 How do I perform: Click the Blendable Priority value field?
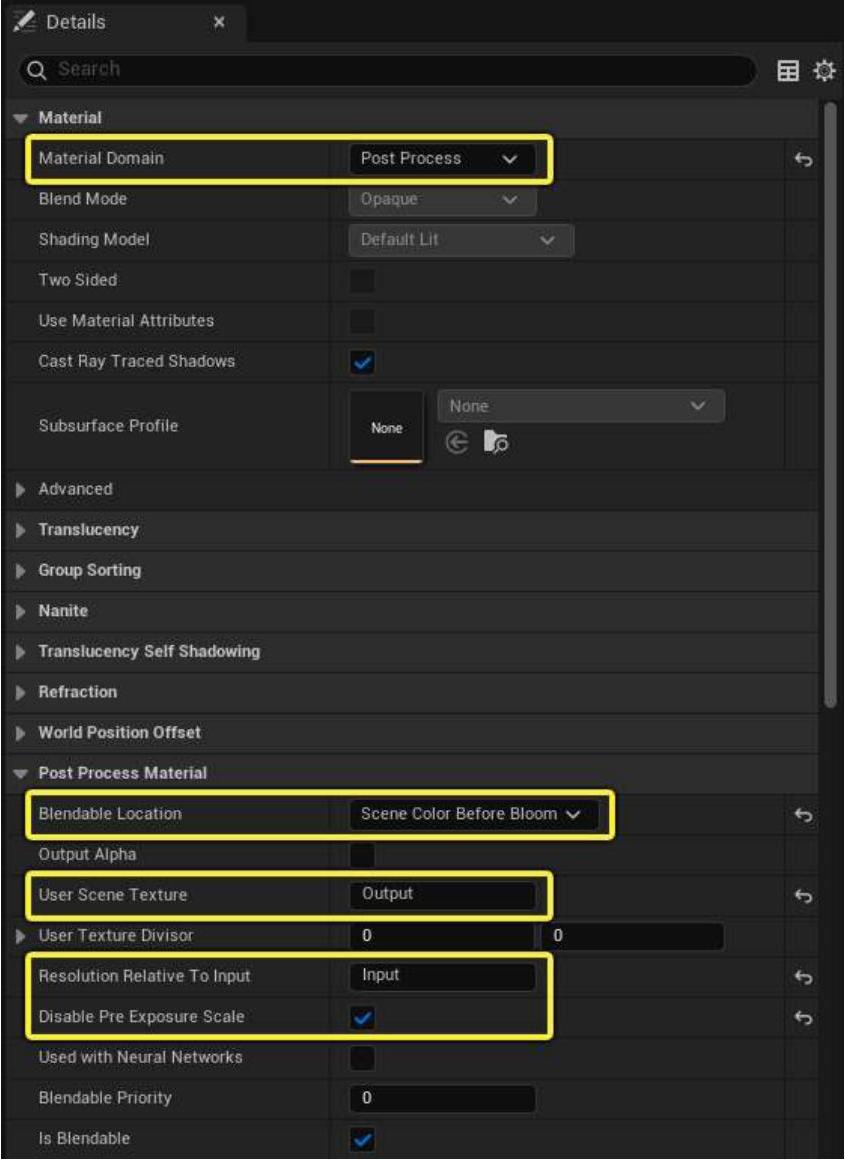442,1098
